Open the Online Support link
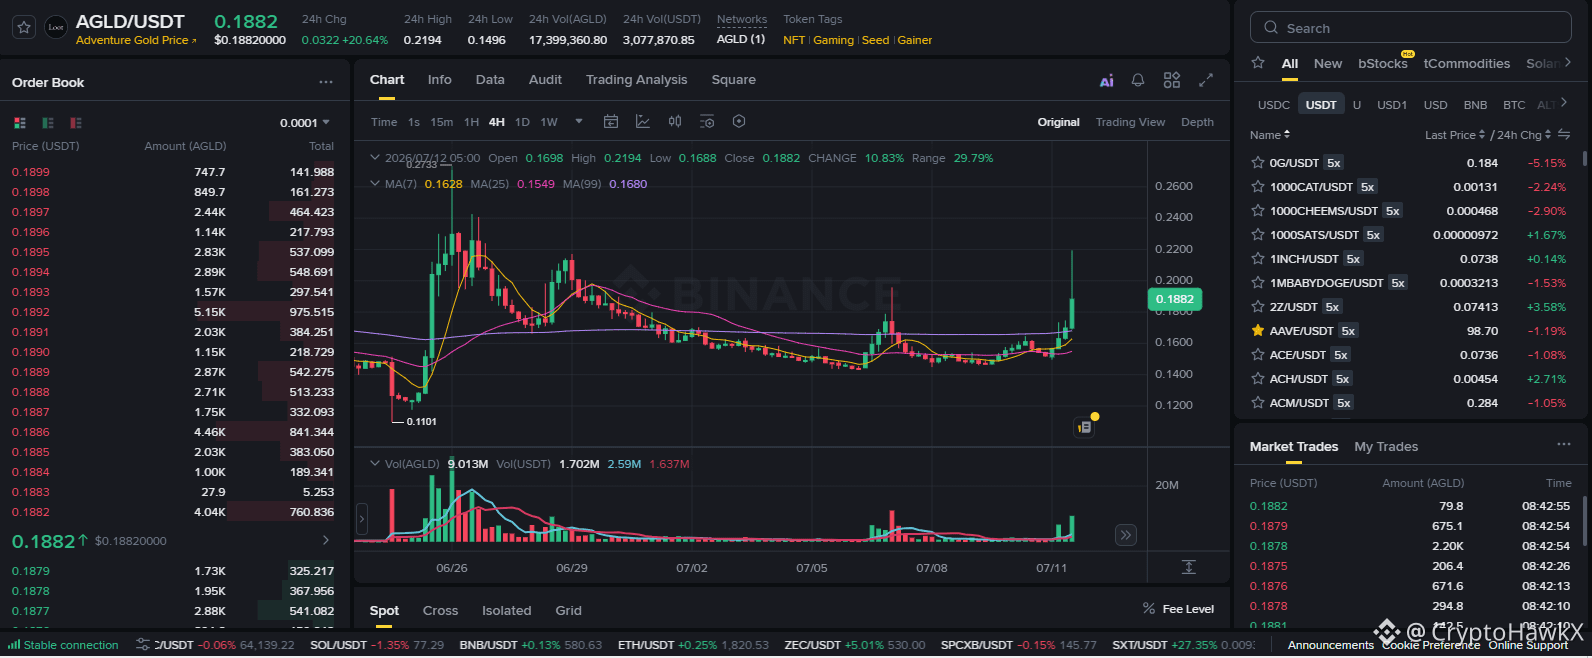1592x658 pixels. click(1528, 645)
